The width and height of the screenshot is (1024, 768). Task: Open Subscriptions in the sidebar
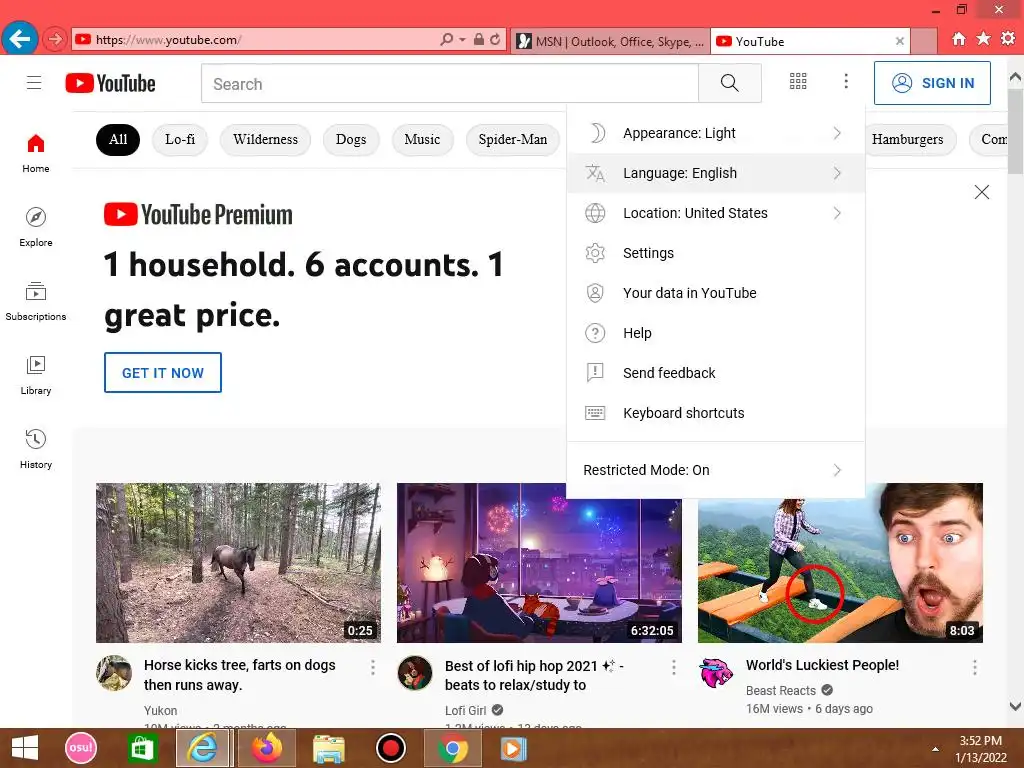coord(36,301)
